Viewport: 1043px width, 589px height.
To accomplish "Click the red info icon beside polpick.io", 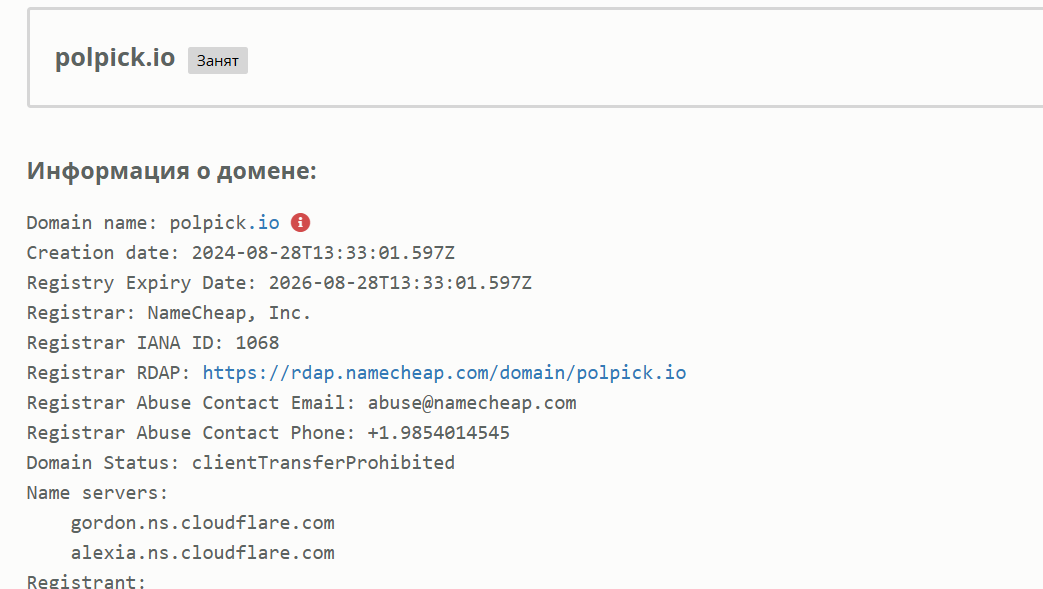I will (x=300, y=222).
